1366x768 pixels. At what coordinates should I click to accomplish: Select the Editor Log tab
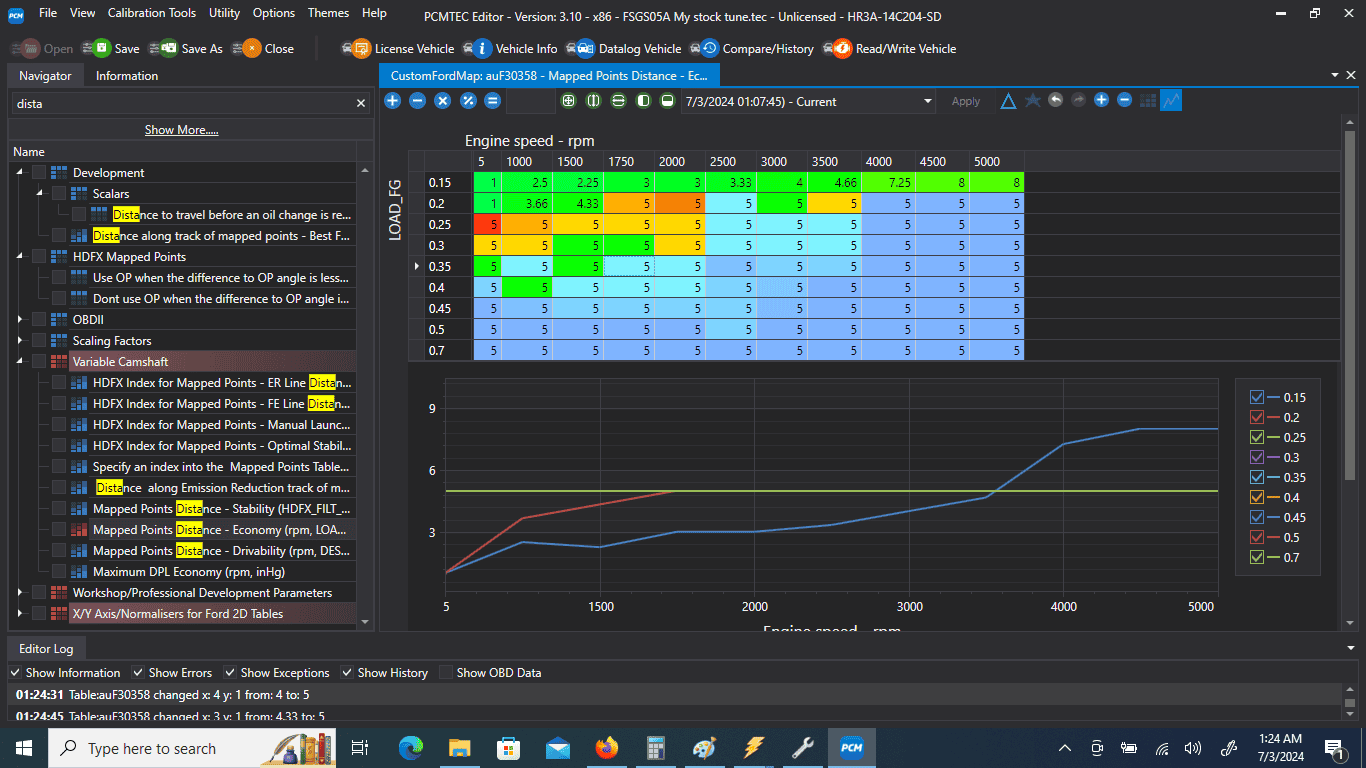click(x=46, y=648)
